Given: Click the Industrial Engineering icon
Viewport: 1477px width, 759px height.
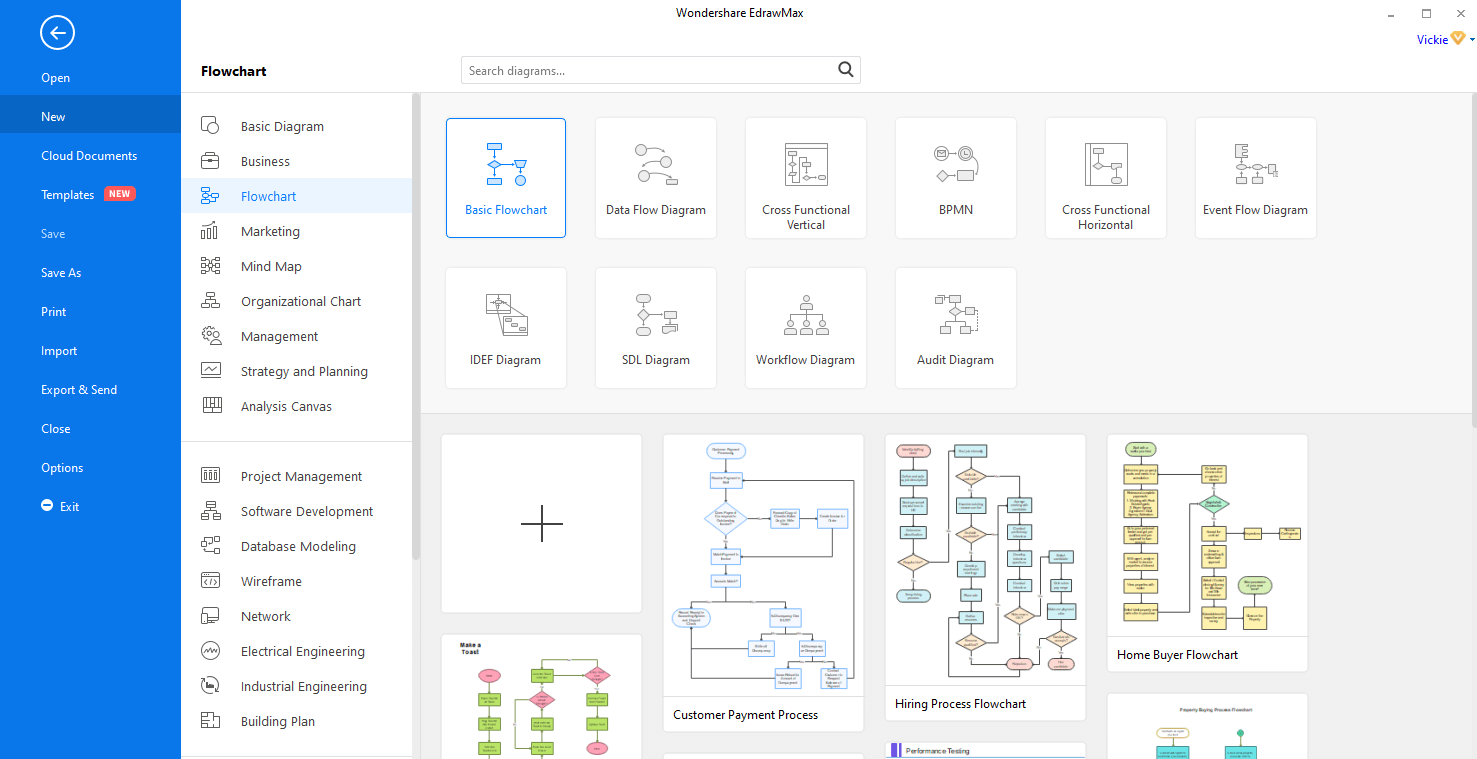Looking at the screenshot, I should point(210,686).
